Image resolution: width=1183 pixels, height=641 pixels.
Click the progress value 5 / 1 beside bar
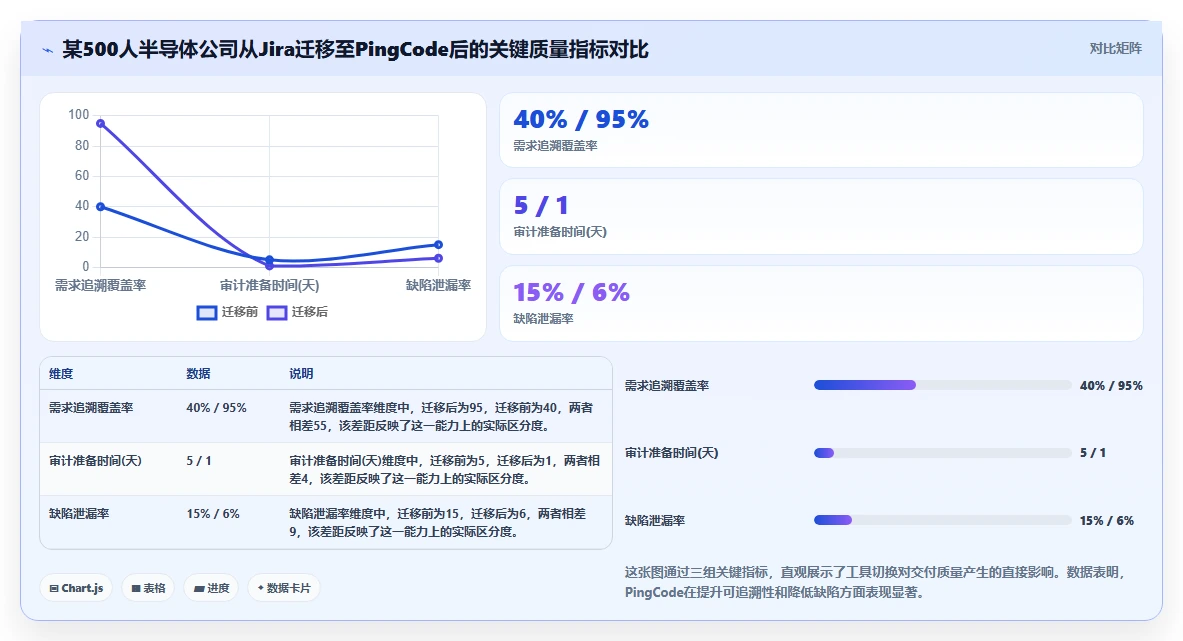pyautogui.click(x=1092, y=453)
